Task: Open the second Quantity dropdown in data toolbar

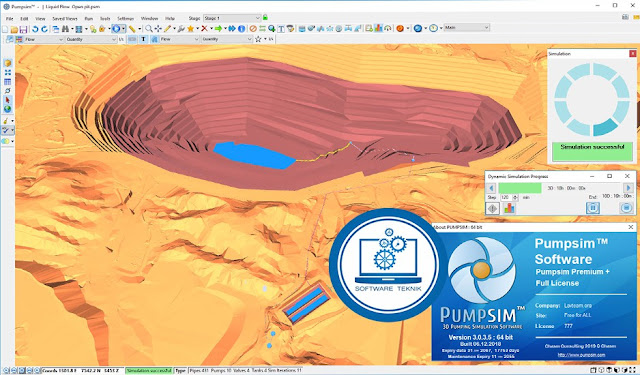Action: 227,40
